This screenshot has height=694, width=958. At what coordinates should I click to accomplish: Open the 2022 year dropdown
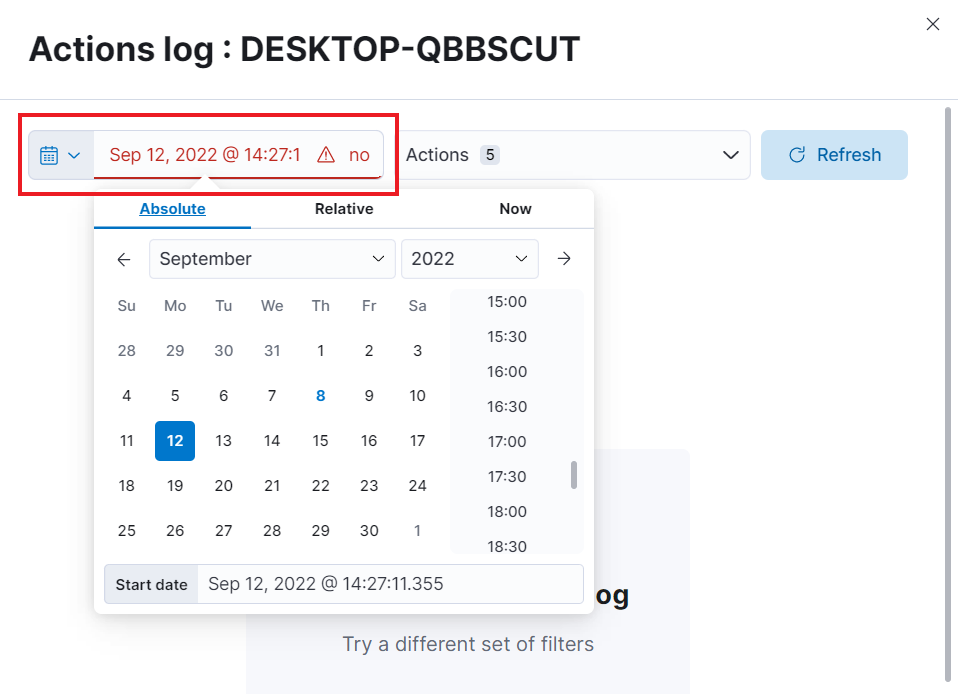[470, 258]
